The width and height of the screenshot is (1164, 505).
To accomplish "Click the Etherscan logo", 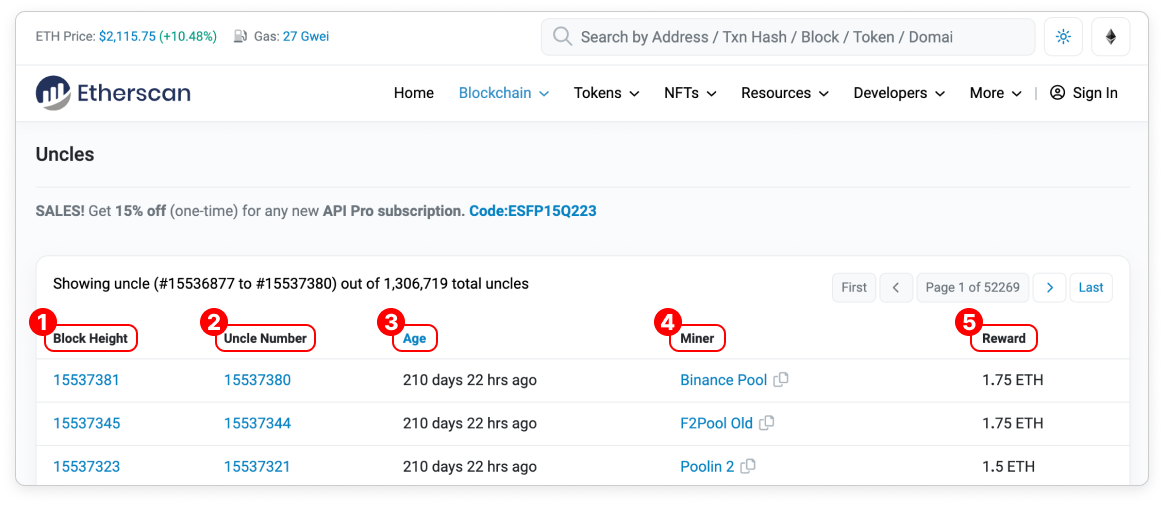I will (113, 93).
